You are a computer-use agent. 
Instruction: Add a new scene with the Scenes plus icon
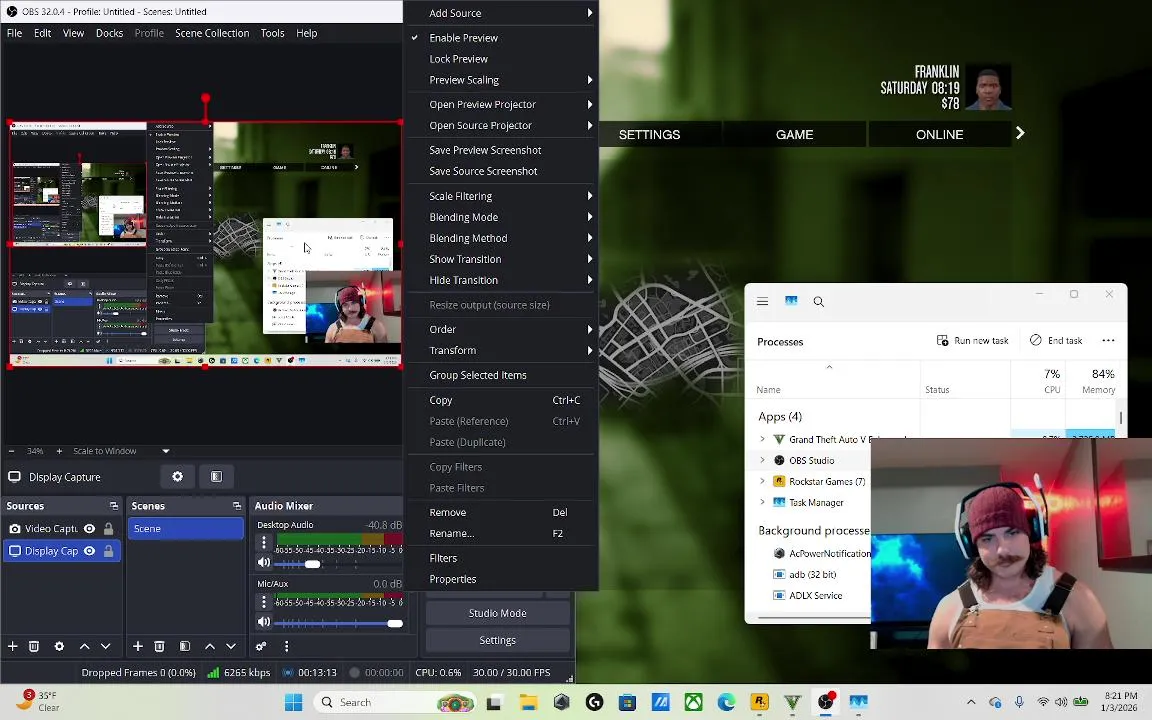pos(137,647)
